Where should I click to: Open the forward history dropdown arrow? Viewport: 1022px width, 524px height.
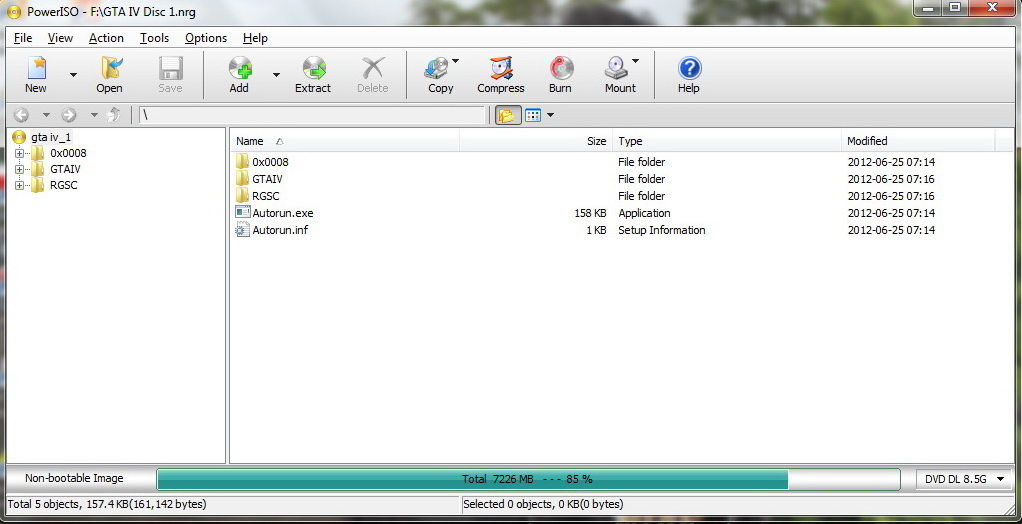click(x=94, y=115)
